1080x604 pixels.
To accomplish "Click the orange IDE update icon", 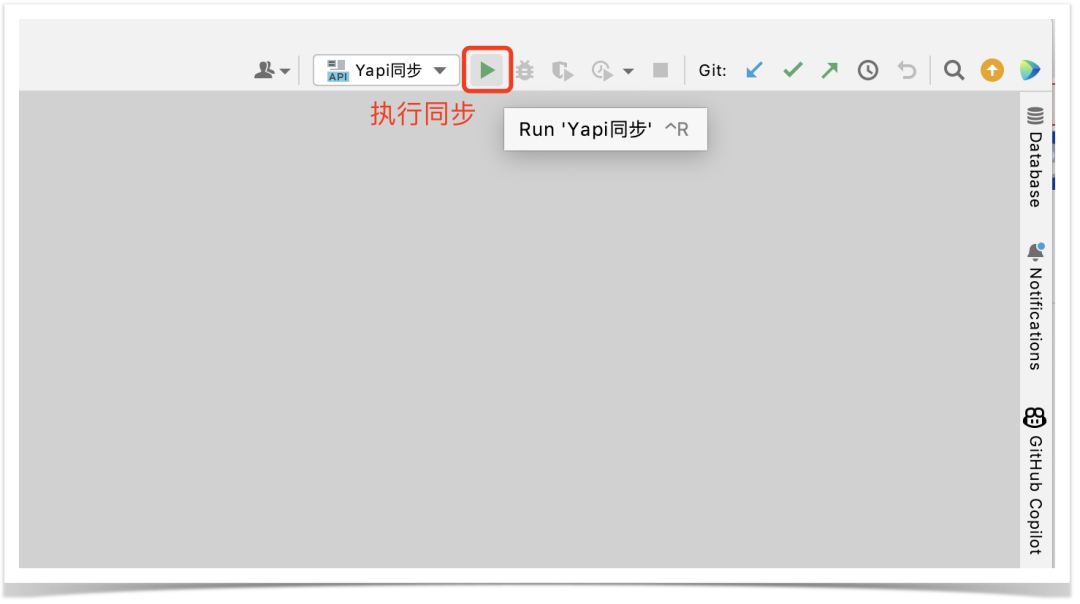I will [x=992, y=70].
